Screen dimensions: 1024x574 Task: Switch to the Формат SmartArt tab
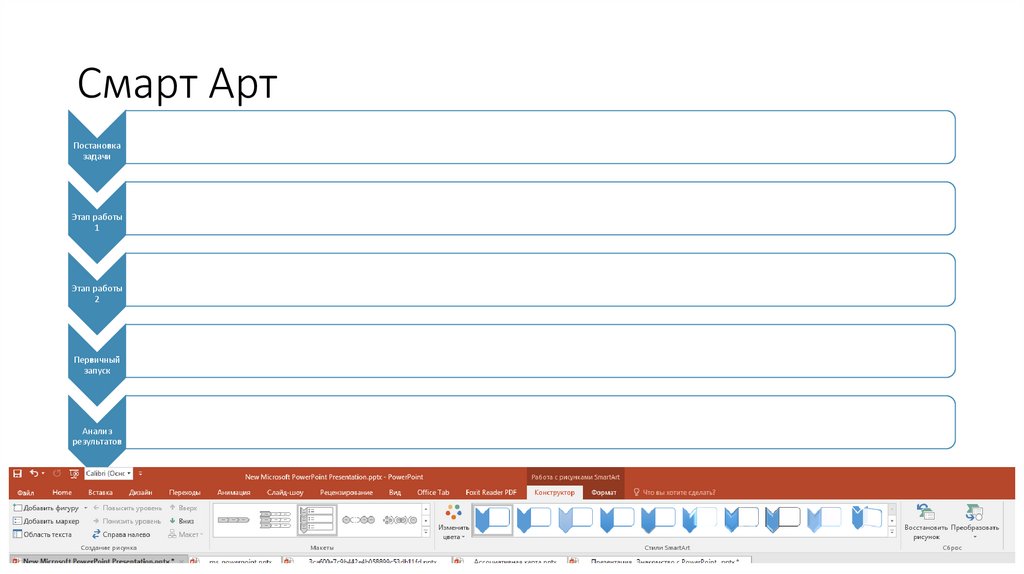point(603,492)
